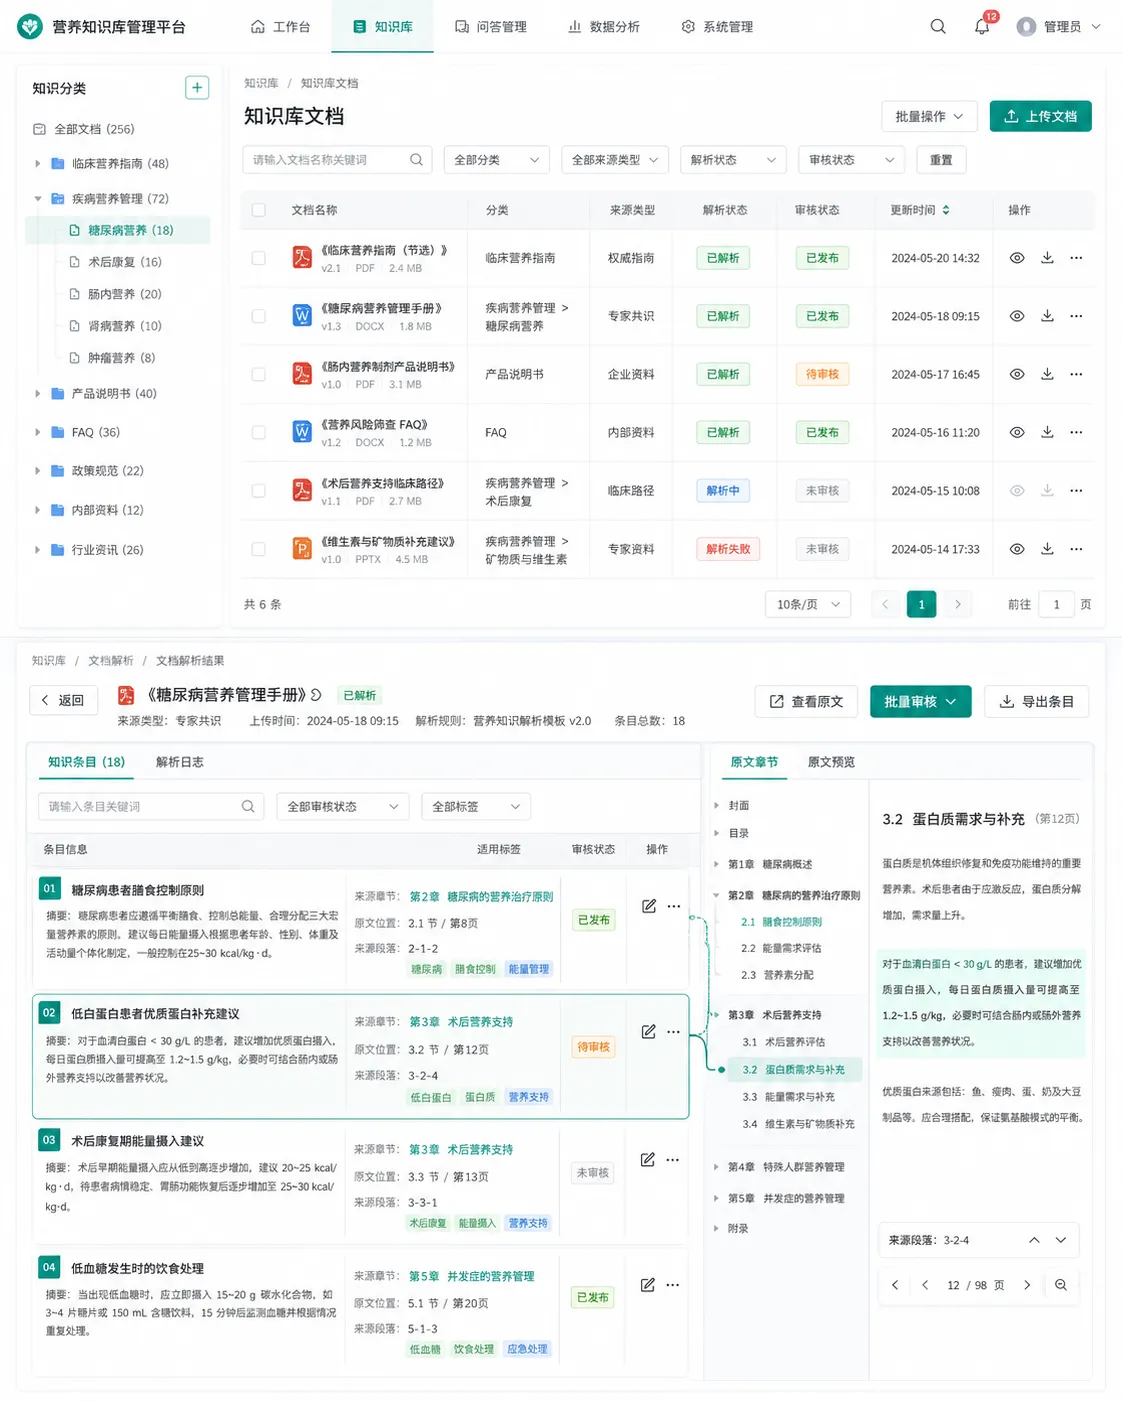
Task: Open the 问答管理 nav tab
Action: tap(490, 27)
